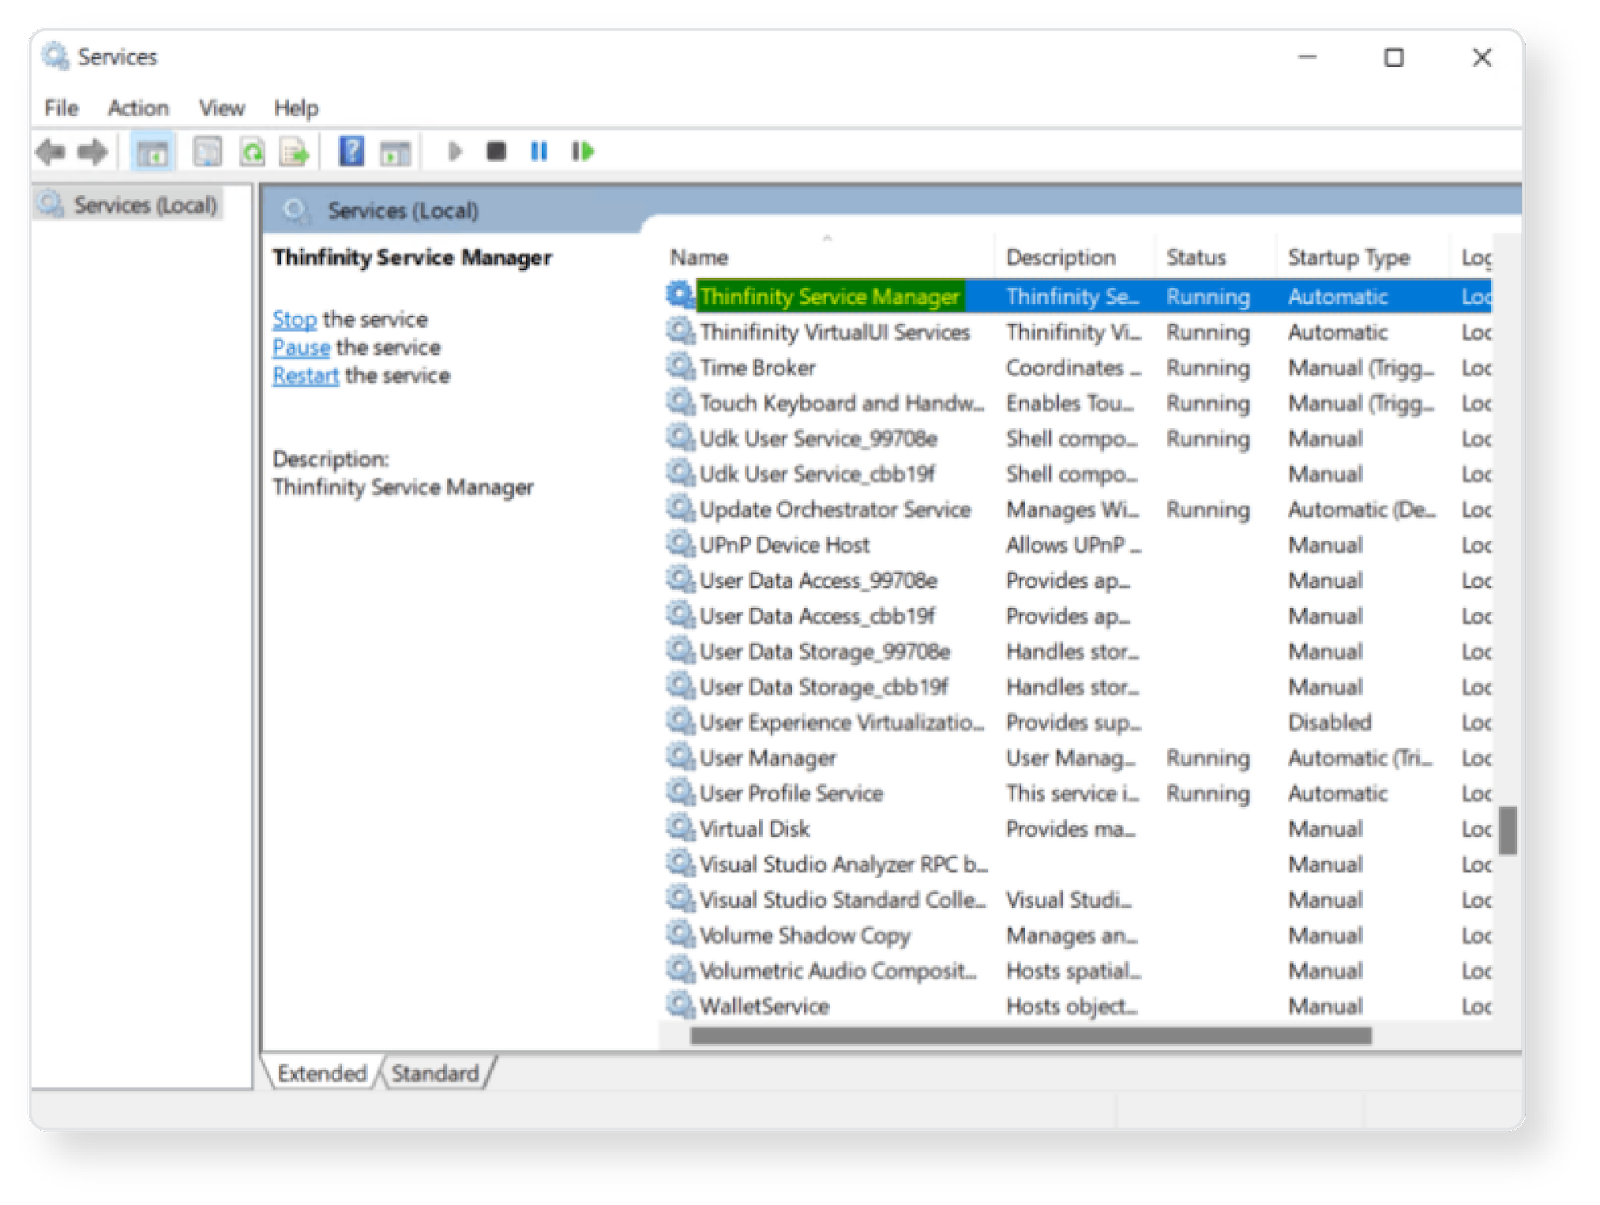Click the Export List toolbar icon

[x=294, y=152]
